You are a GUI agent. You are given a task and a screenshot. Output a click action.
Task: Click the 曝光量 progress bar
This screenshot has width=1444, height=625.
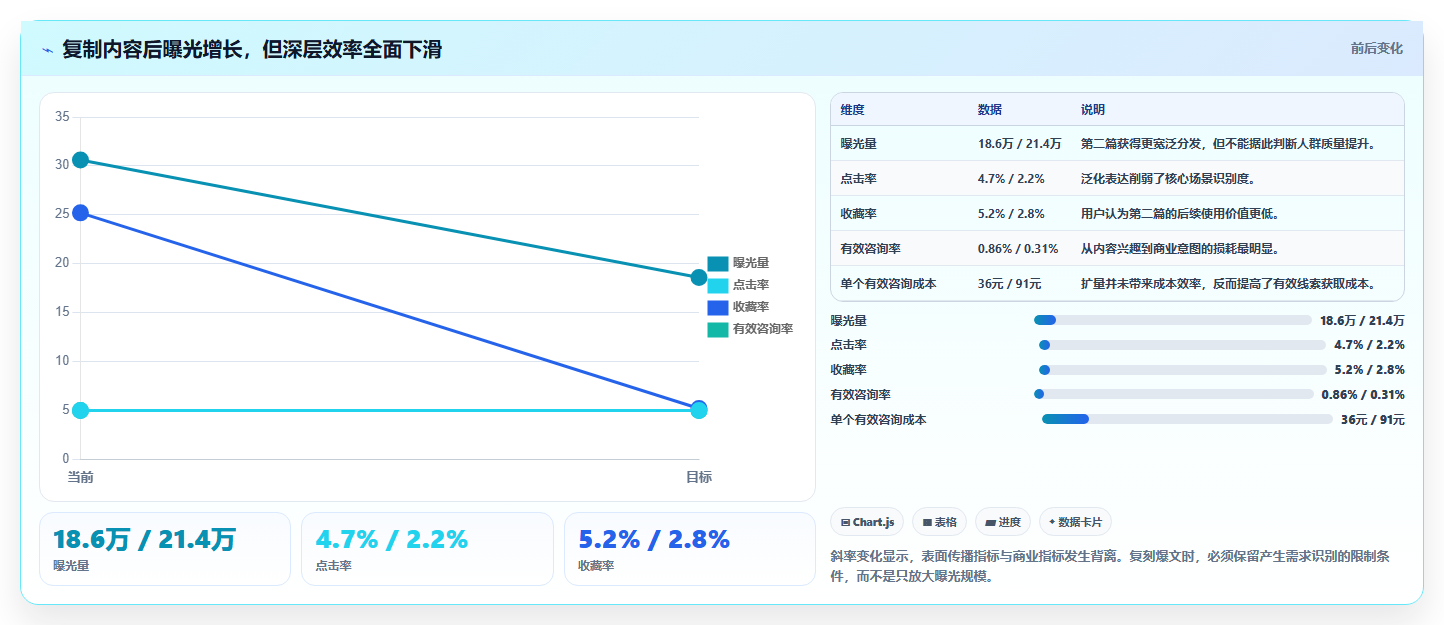1172,320
